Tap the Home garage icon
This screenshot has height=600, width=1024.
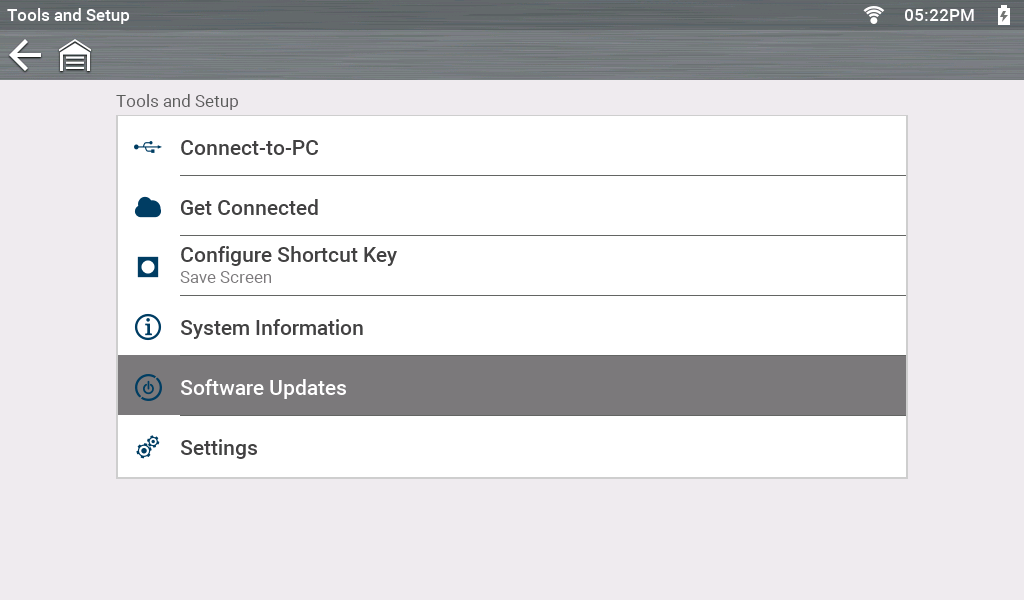(75, 56)
